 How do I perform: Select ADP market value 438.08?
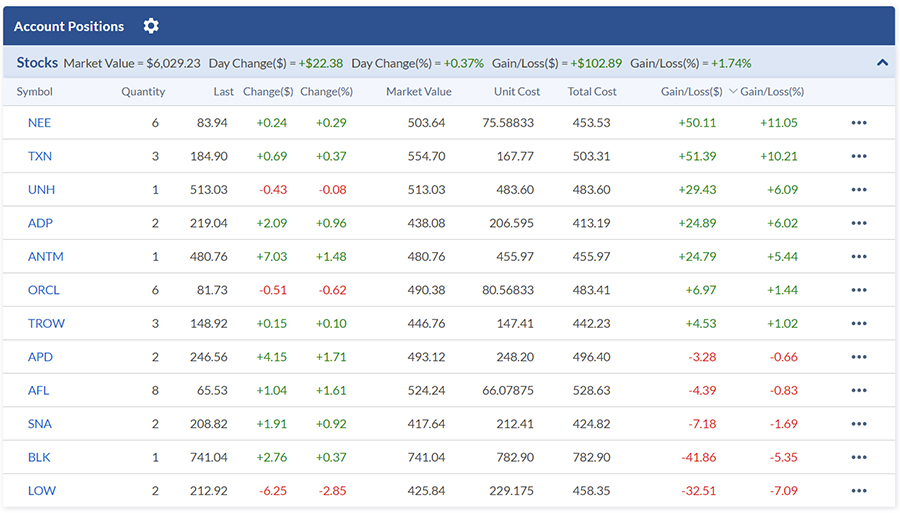click(x=426, y=223)
